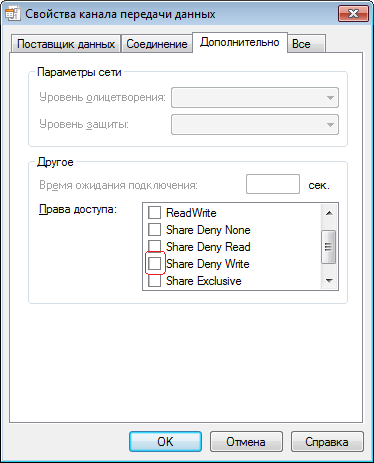374x463 pixels.
Task: Check the Share Deny Read option
Action: [154, 247]
